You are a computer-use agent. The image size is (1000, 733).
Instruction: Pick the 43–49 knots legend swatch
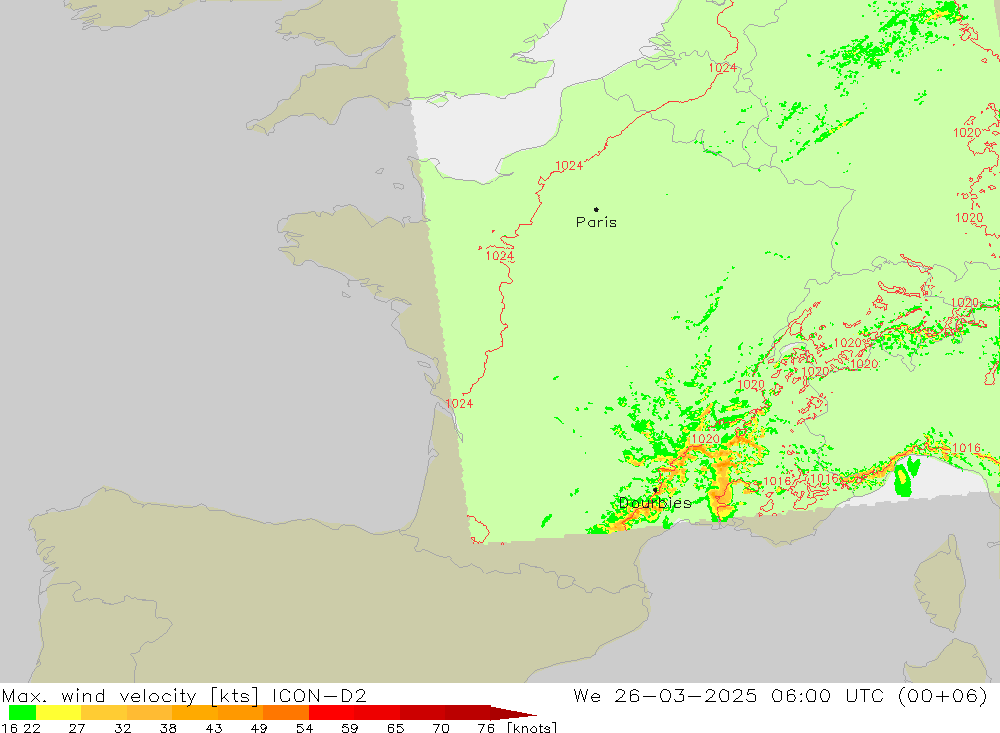coord(240,713)
